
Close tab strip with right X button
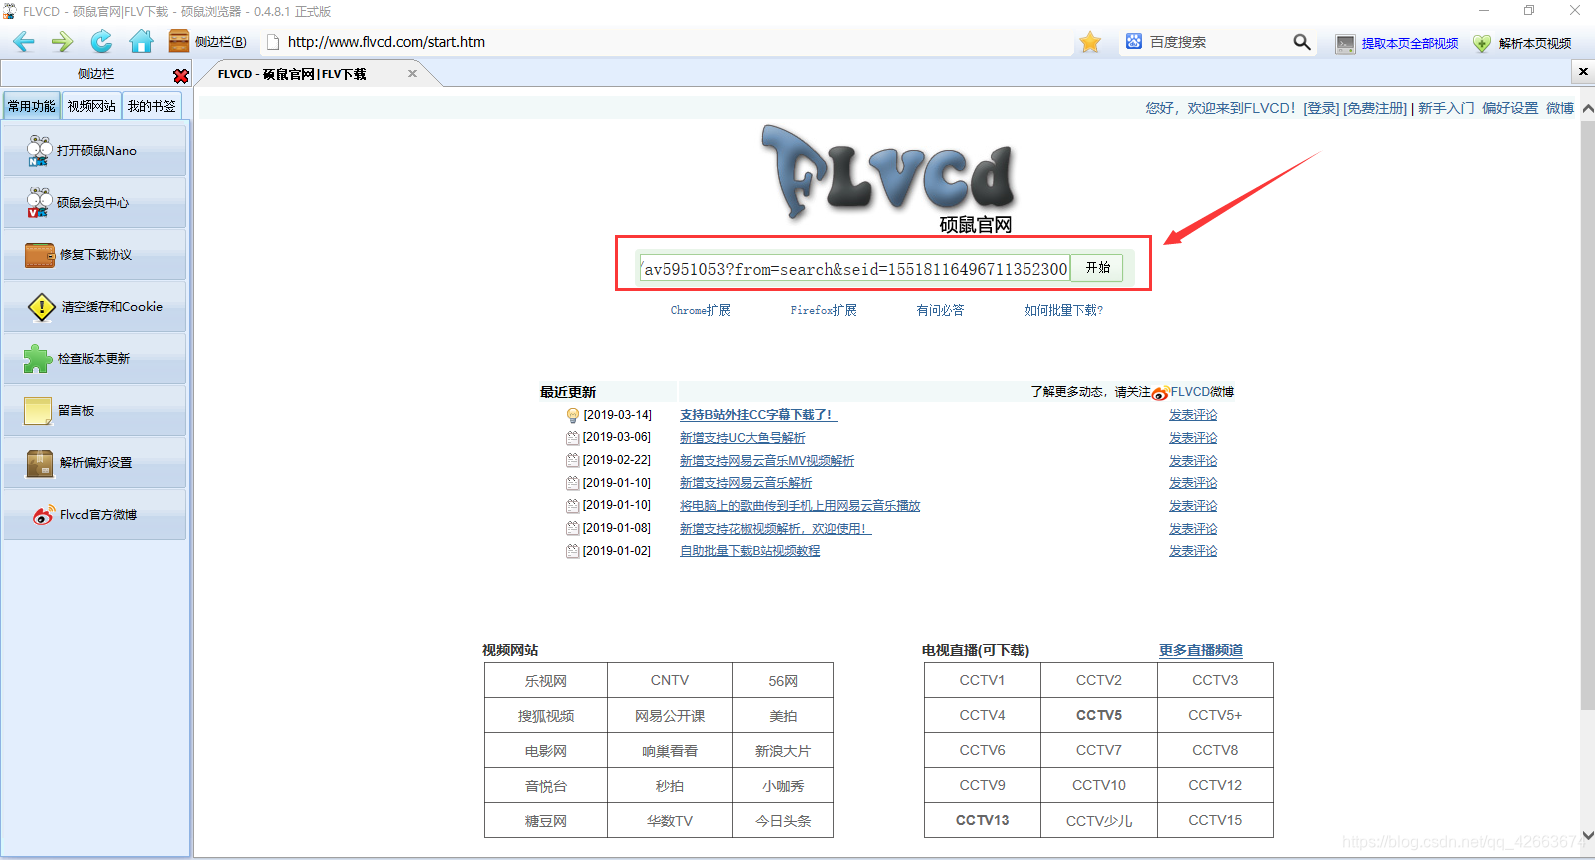tap(1583, 72)
